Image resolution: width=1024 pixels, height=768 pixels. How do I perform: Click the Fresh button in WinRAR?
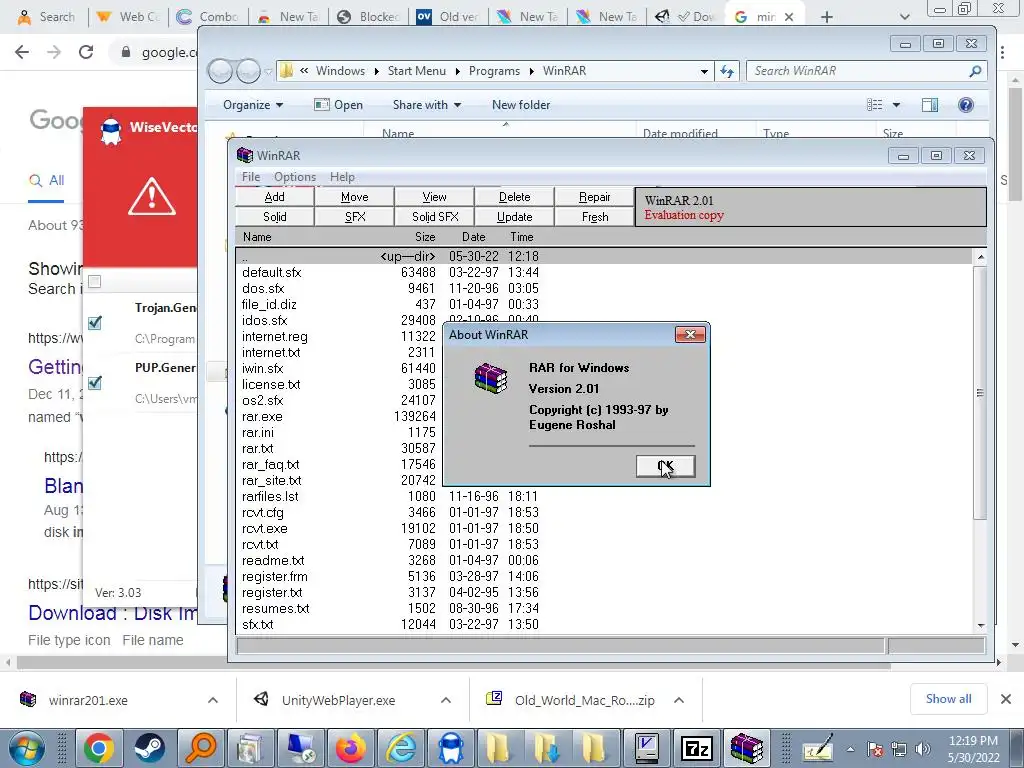pyautogui.click(x=594, y=217)
